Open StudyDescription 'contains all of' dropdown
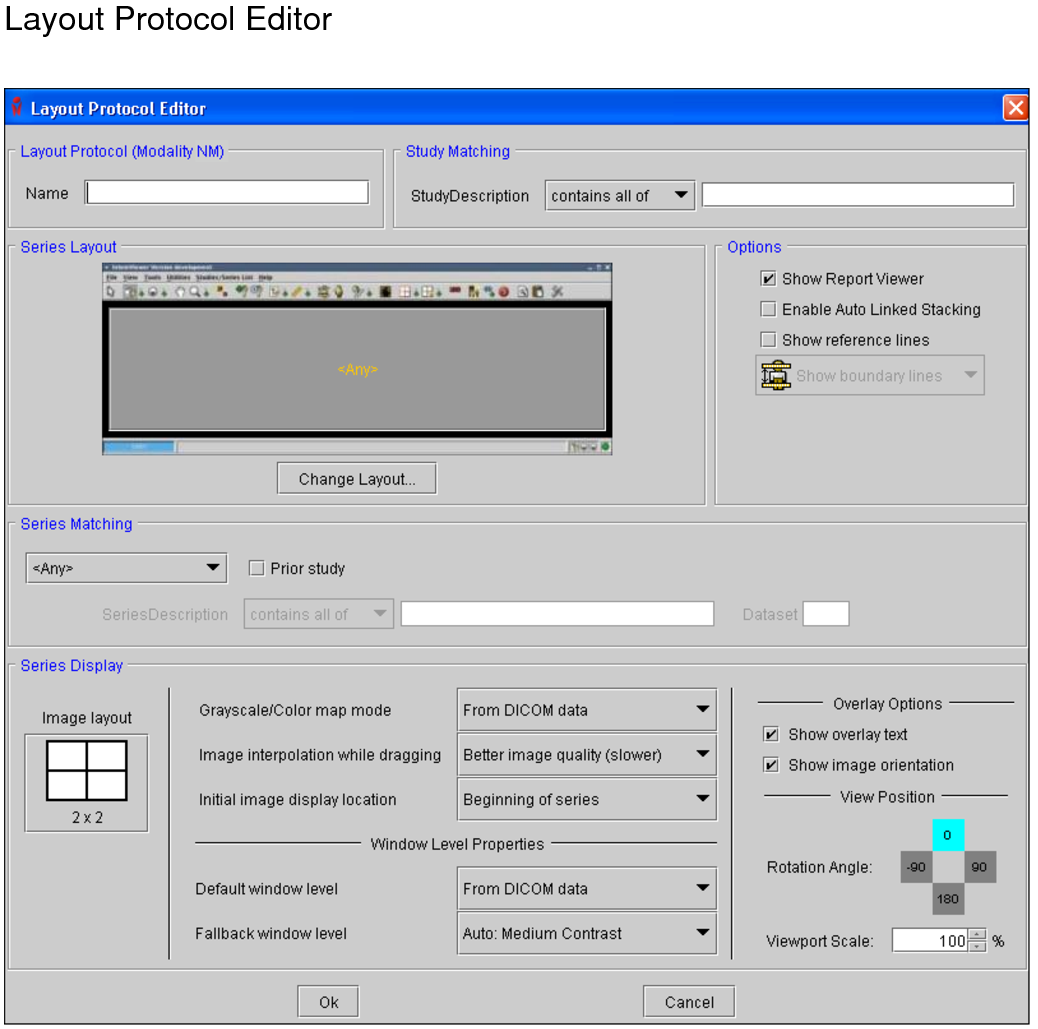This screenshot has width=1038, height=1029. [x=620, y=196]
